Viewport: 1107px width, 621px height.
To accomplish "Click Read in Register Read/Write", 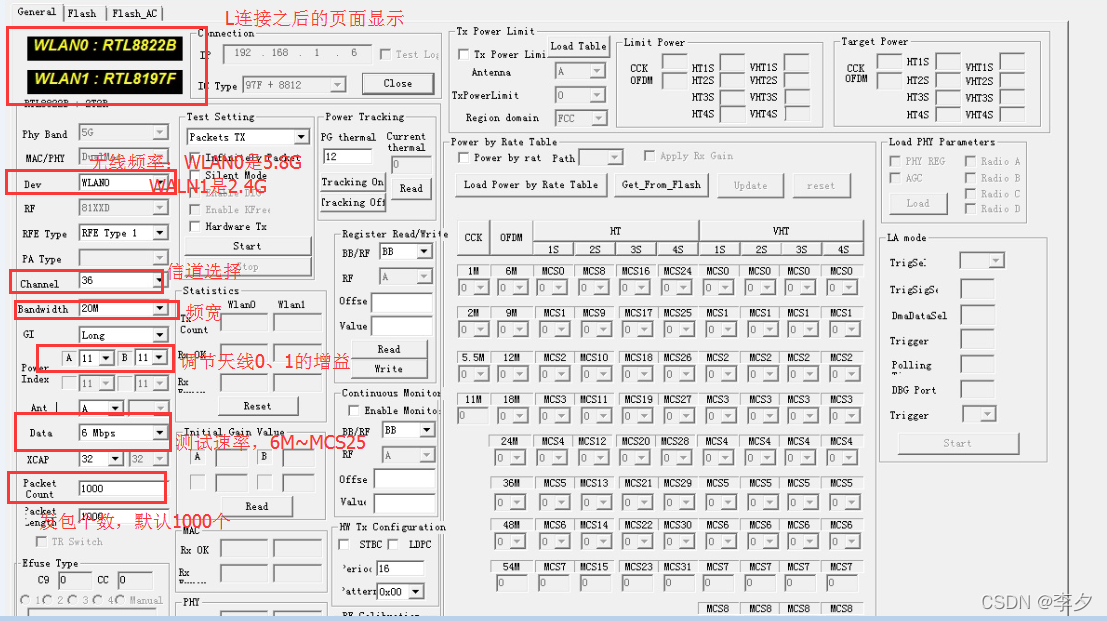I will (389, 349).
